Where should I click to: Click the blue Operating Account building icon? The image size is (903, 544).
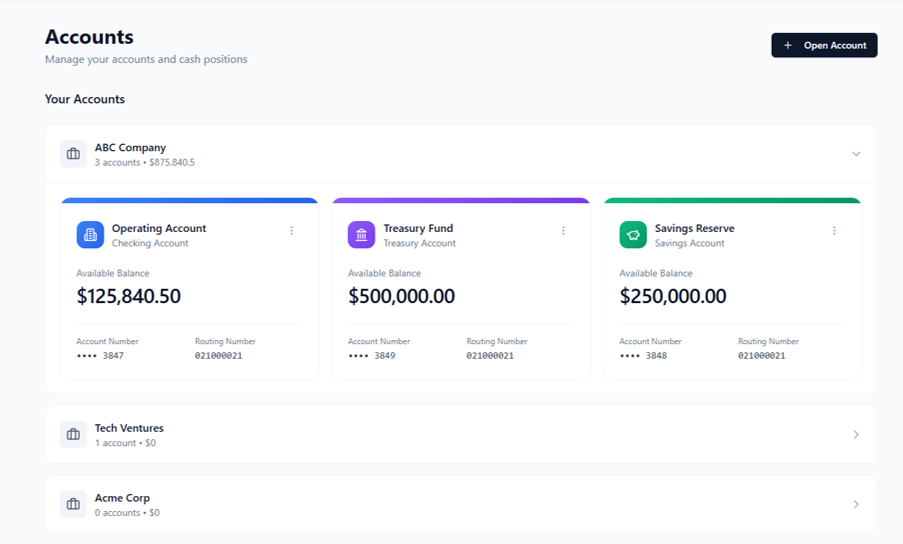coord(90,235)
